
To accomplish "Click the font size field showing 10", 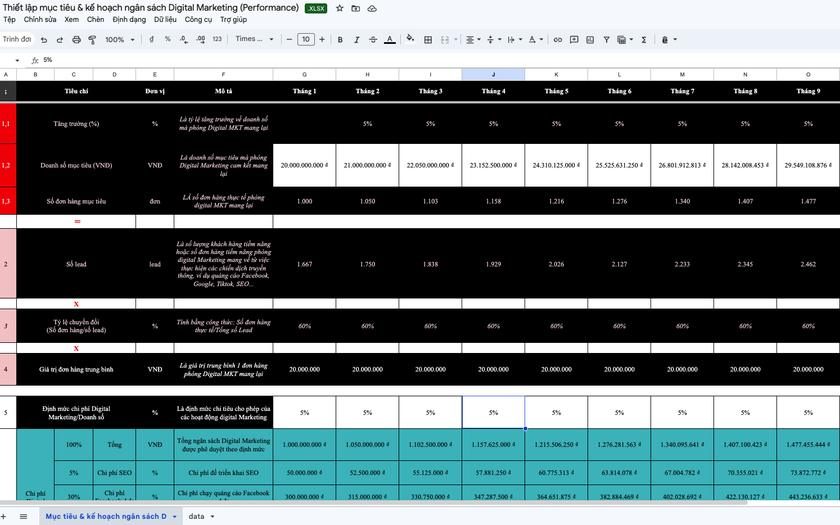I will [306, 39].
